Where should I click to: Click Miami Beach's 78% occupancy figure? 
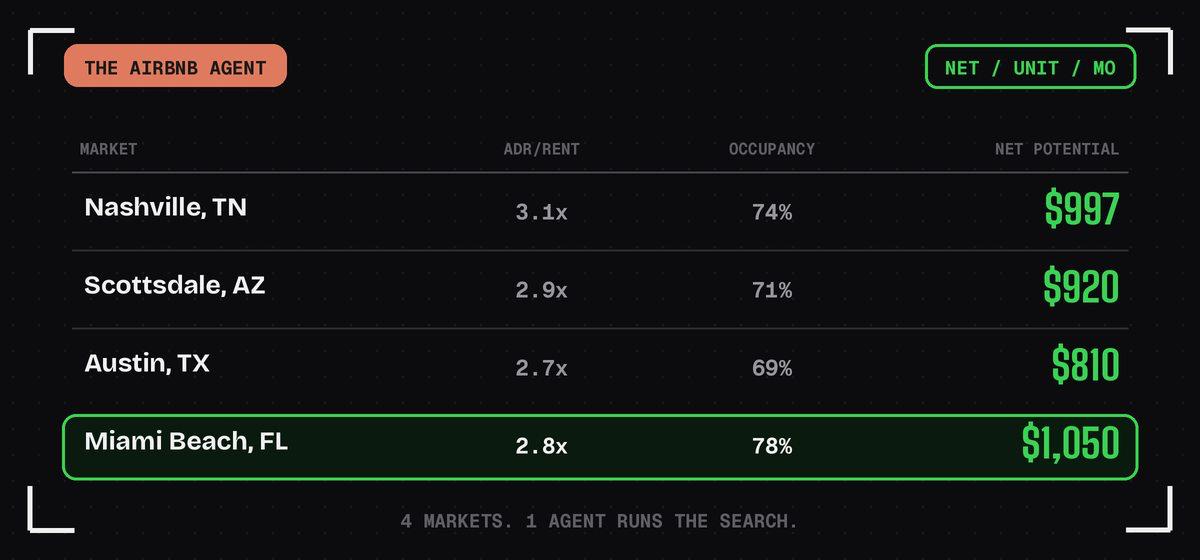(771, 446)
